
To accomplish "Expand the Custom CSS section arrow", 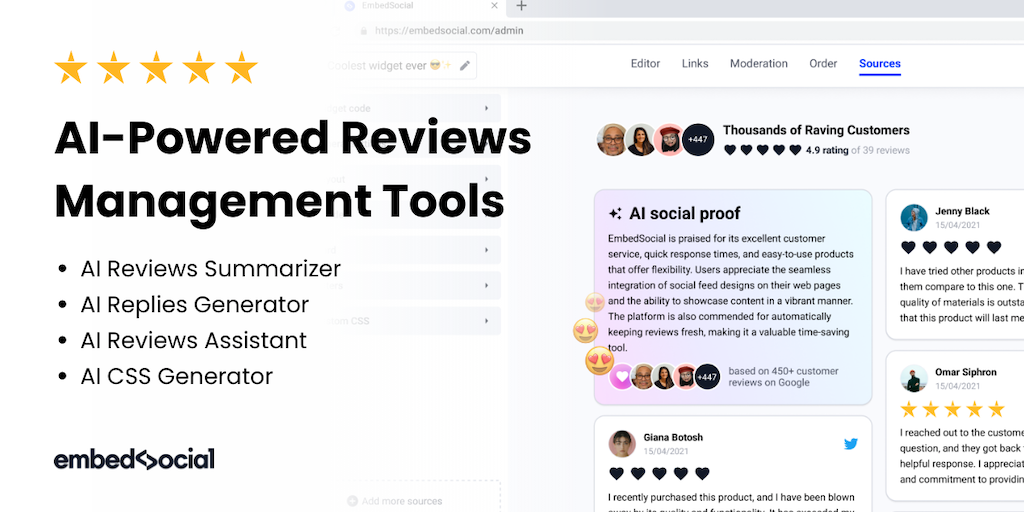I will coord(486,321).
